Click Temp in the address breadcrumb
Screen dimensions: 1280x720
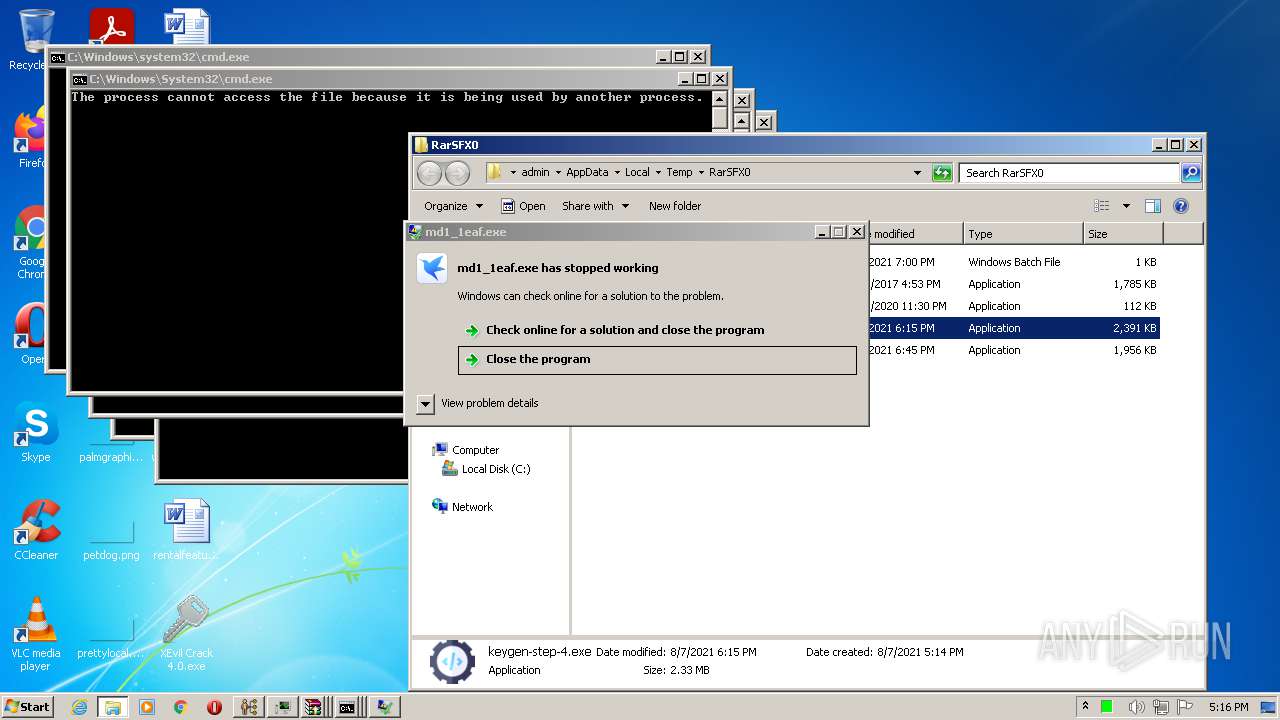[679, 172]
